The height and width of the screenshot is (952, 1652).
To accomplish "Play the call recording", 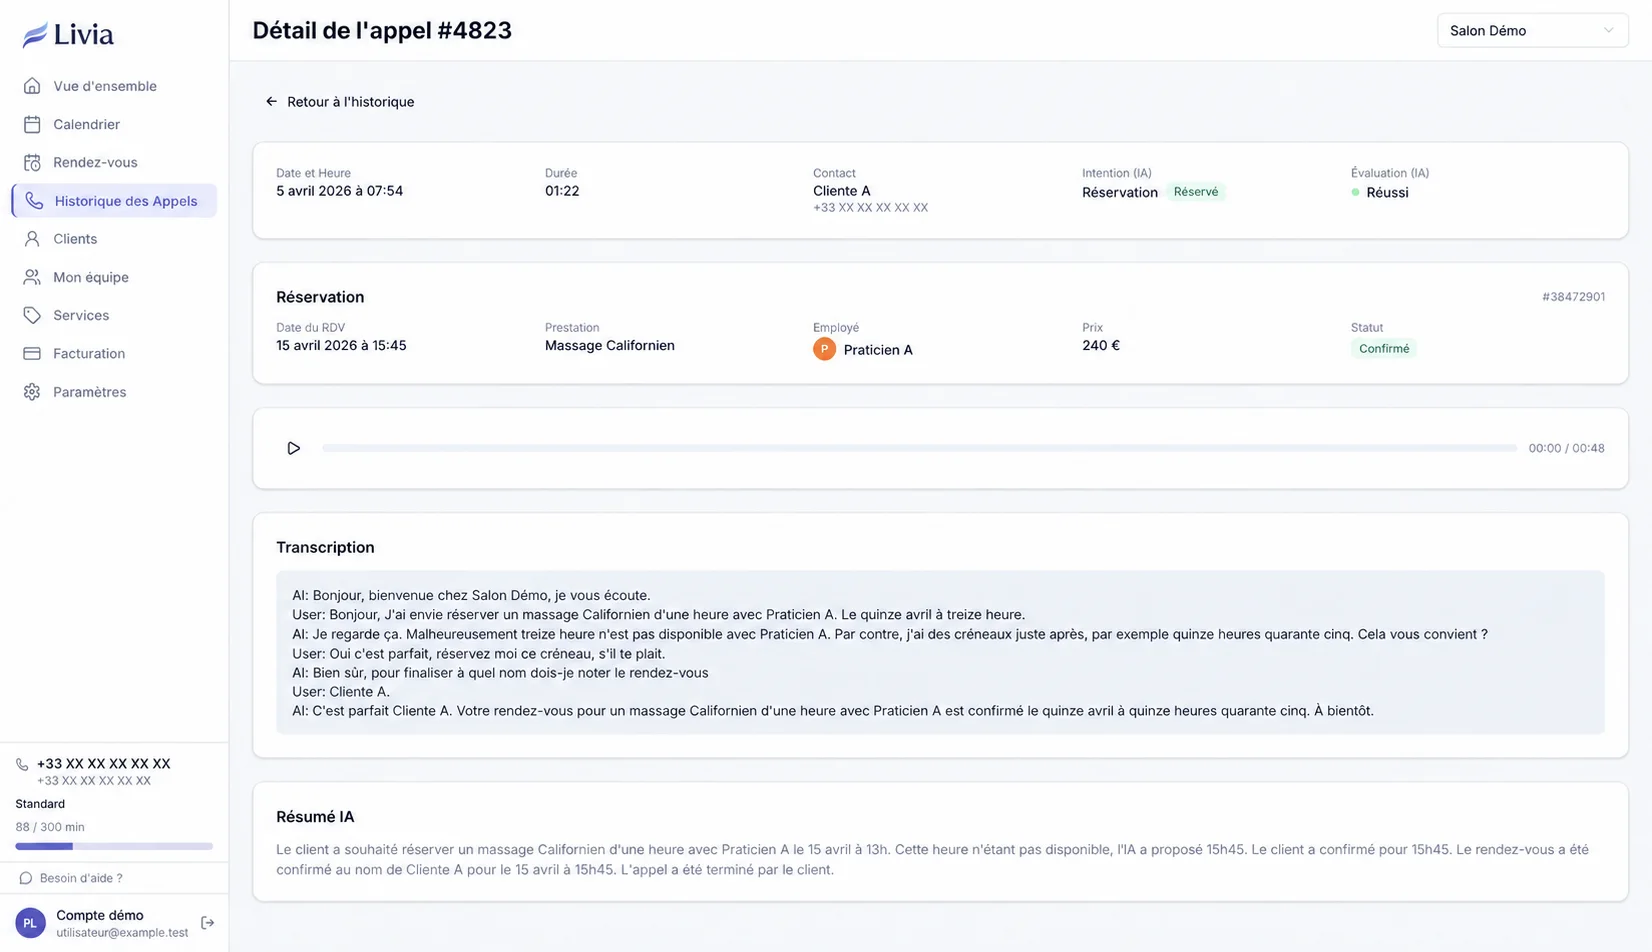I will (x=293, y=448).
